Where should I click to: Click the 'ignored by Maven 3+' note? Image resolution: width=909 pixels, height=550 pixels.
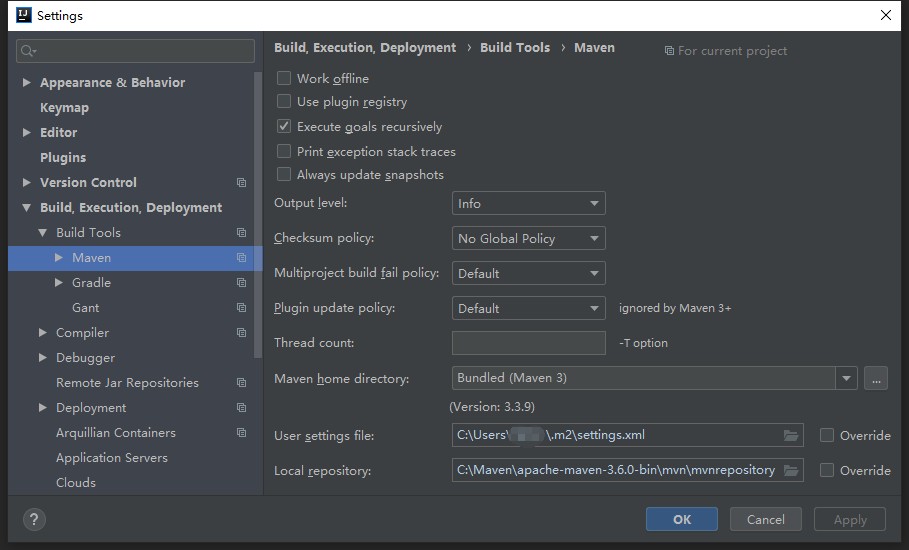pyautogui.click(x=675, y=308)
